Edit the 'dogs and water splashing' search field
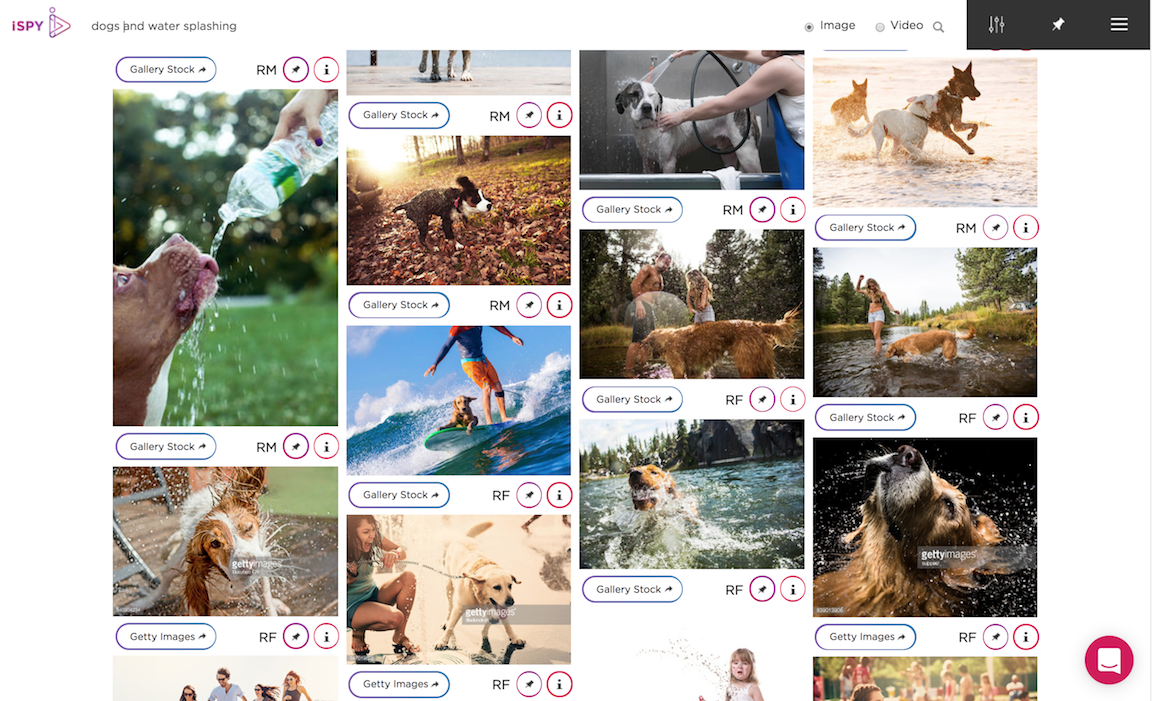 [164, 26]
